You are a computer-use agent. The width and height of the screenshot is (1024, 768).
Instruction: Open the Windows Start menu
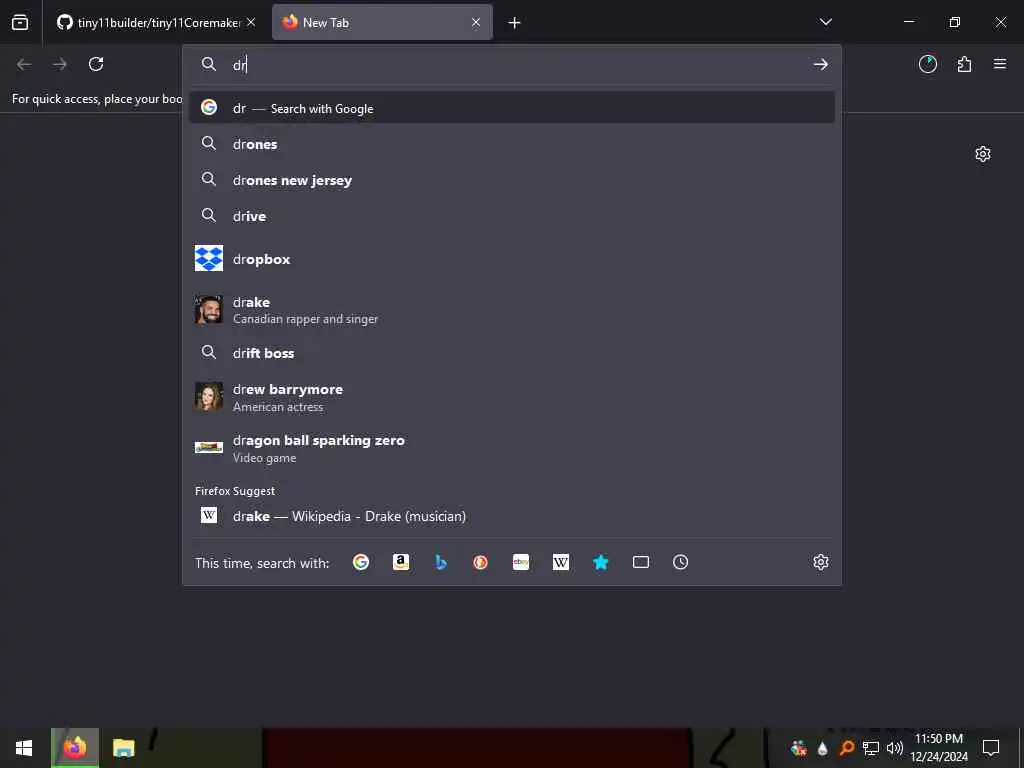point(24,748)
